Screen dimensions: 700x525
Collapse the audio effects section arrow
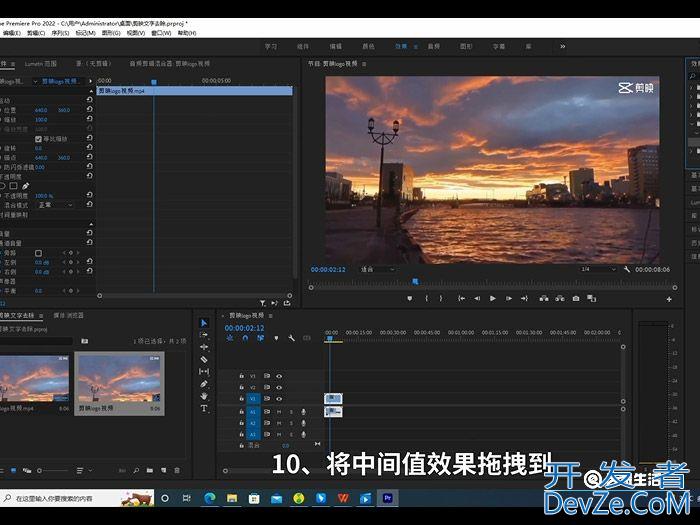pyautogui.click(x=91, y=224)
